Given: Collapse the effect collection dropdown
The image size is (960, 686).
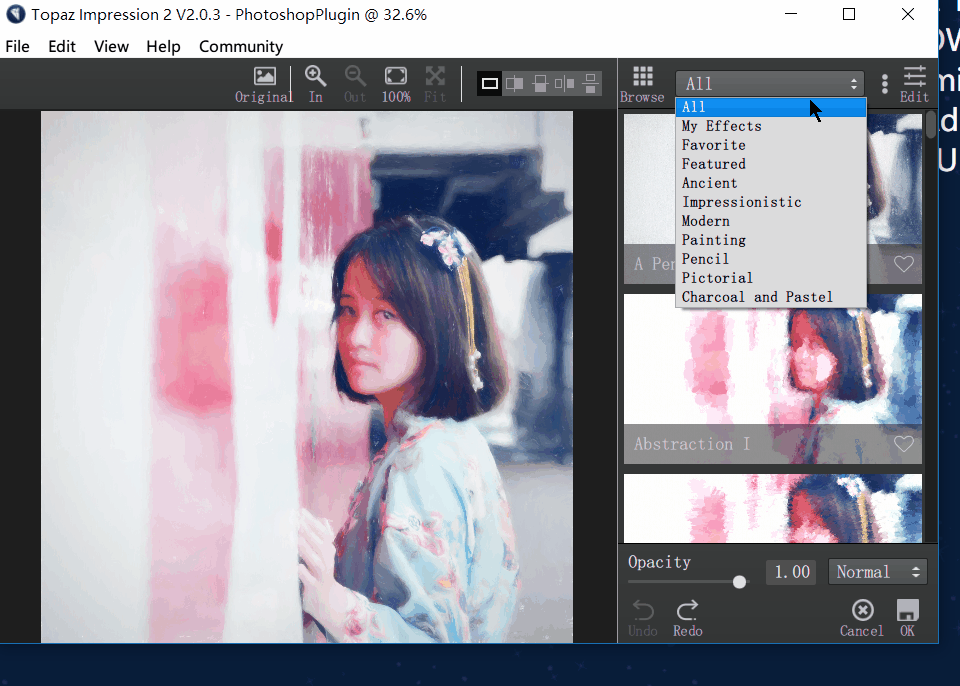Looking at the screenshot, I should point(770,83).
